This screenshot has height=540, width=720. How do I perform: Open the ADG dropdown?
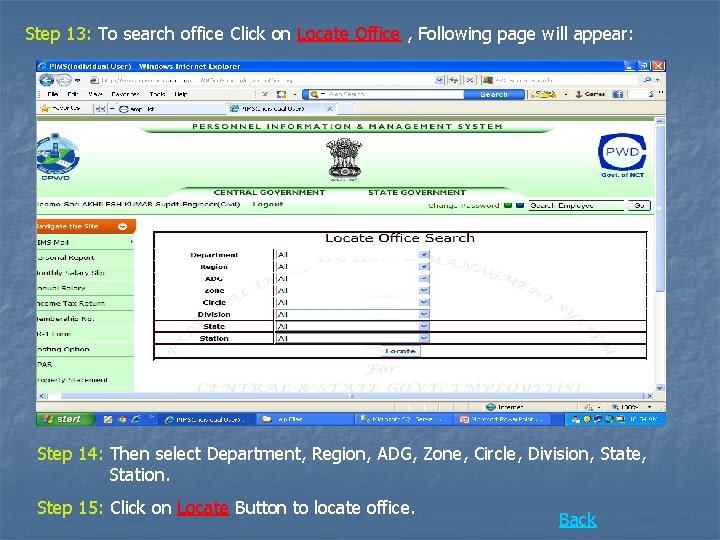click(x=423, y=278)
